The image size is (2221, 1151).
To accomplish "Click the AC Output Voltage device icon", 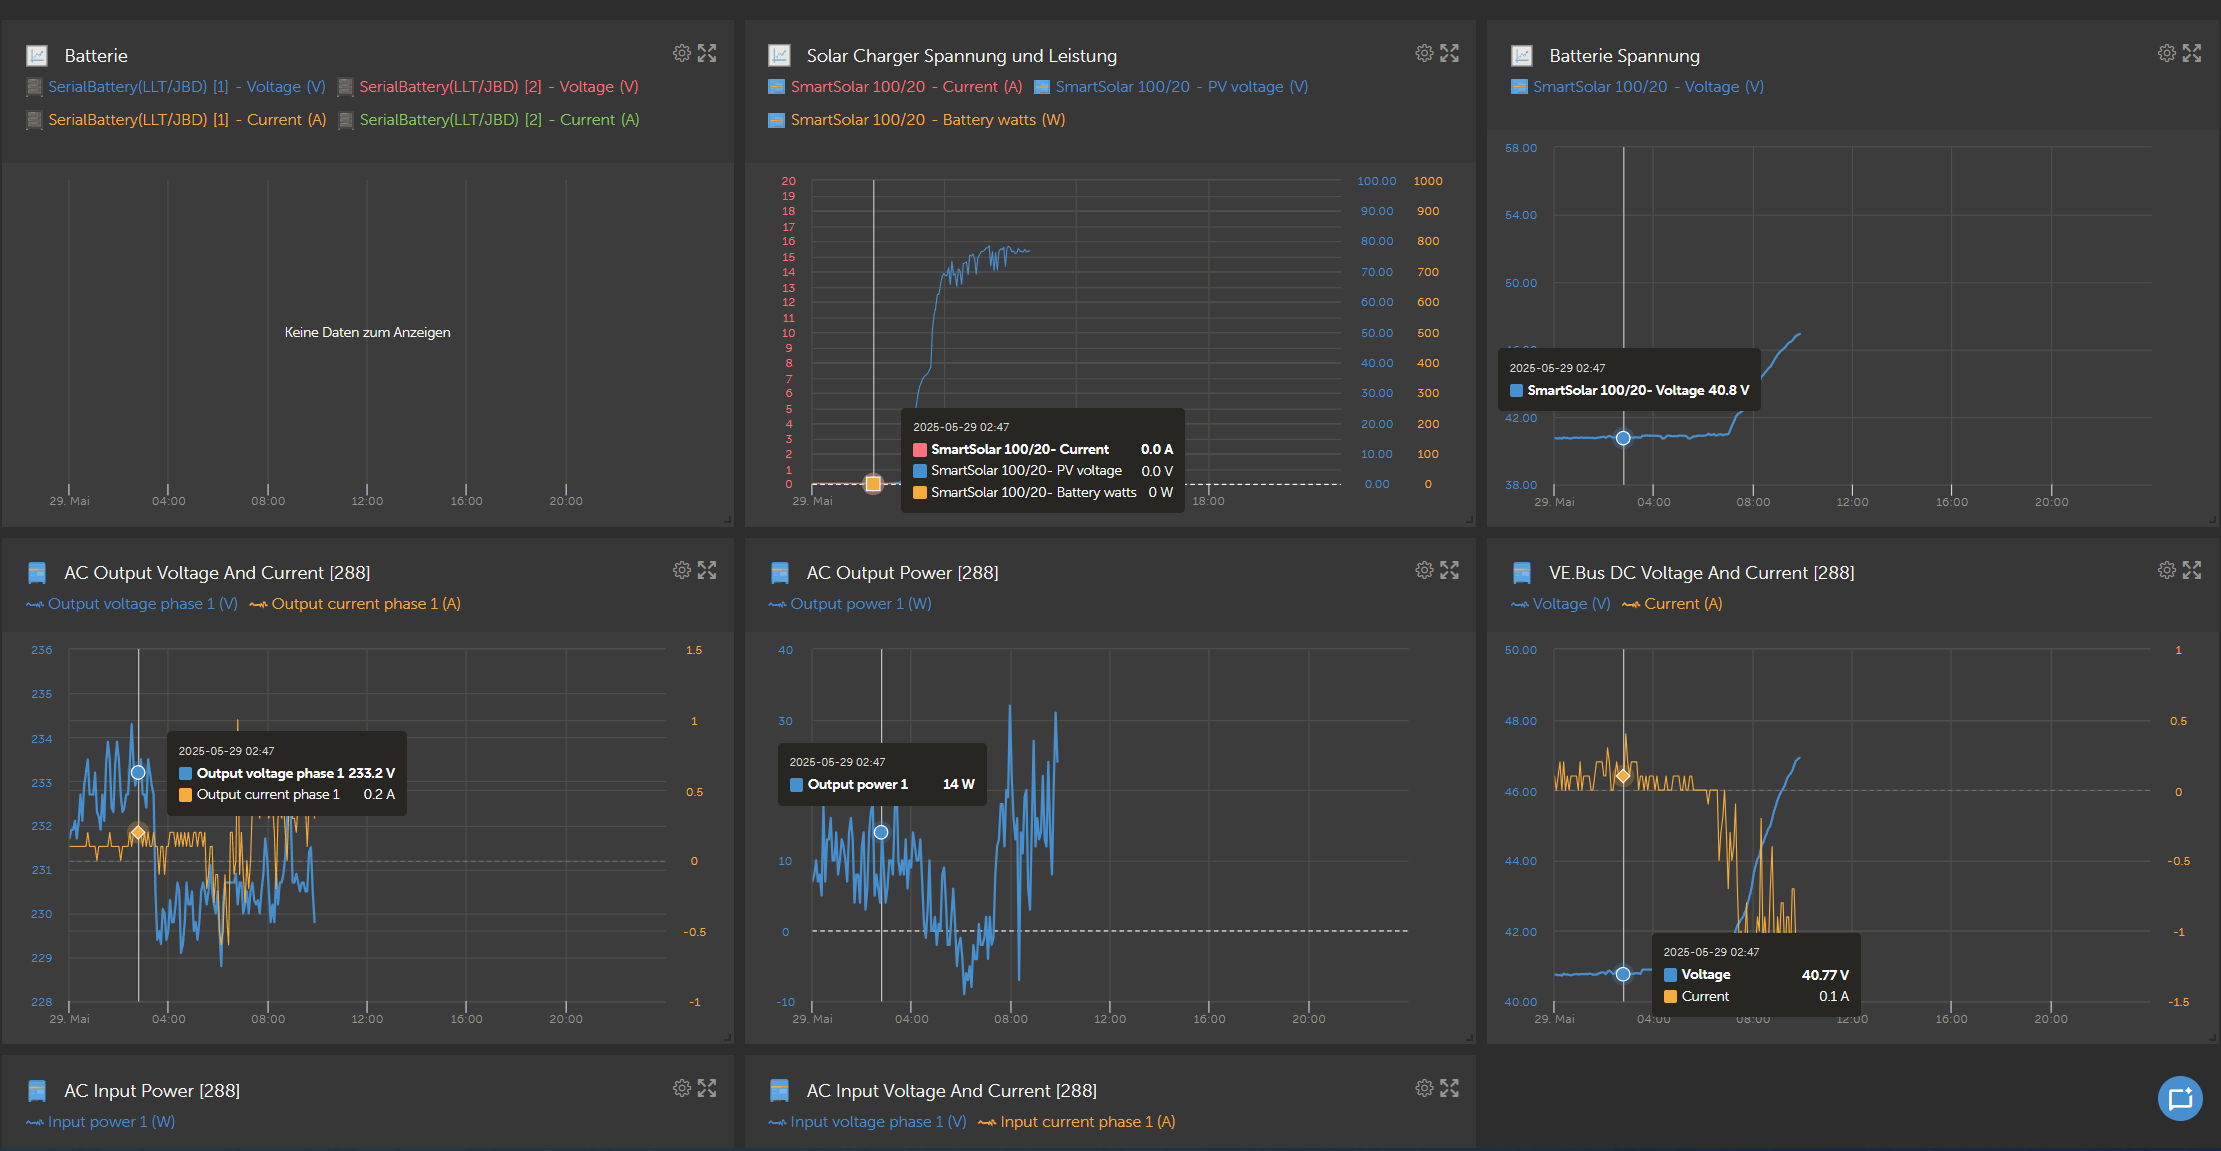I will [x=37, y=573].
